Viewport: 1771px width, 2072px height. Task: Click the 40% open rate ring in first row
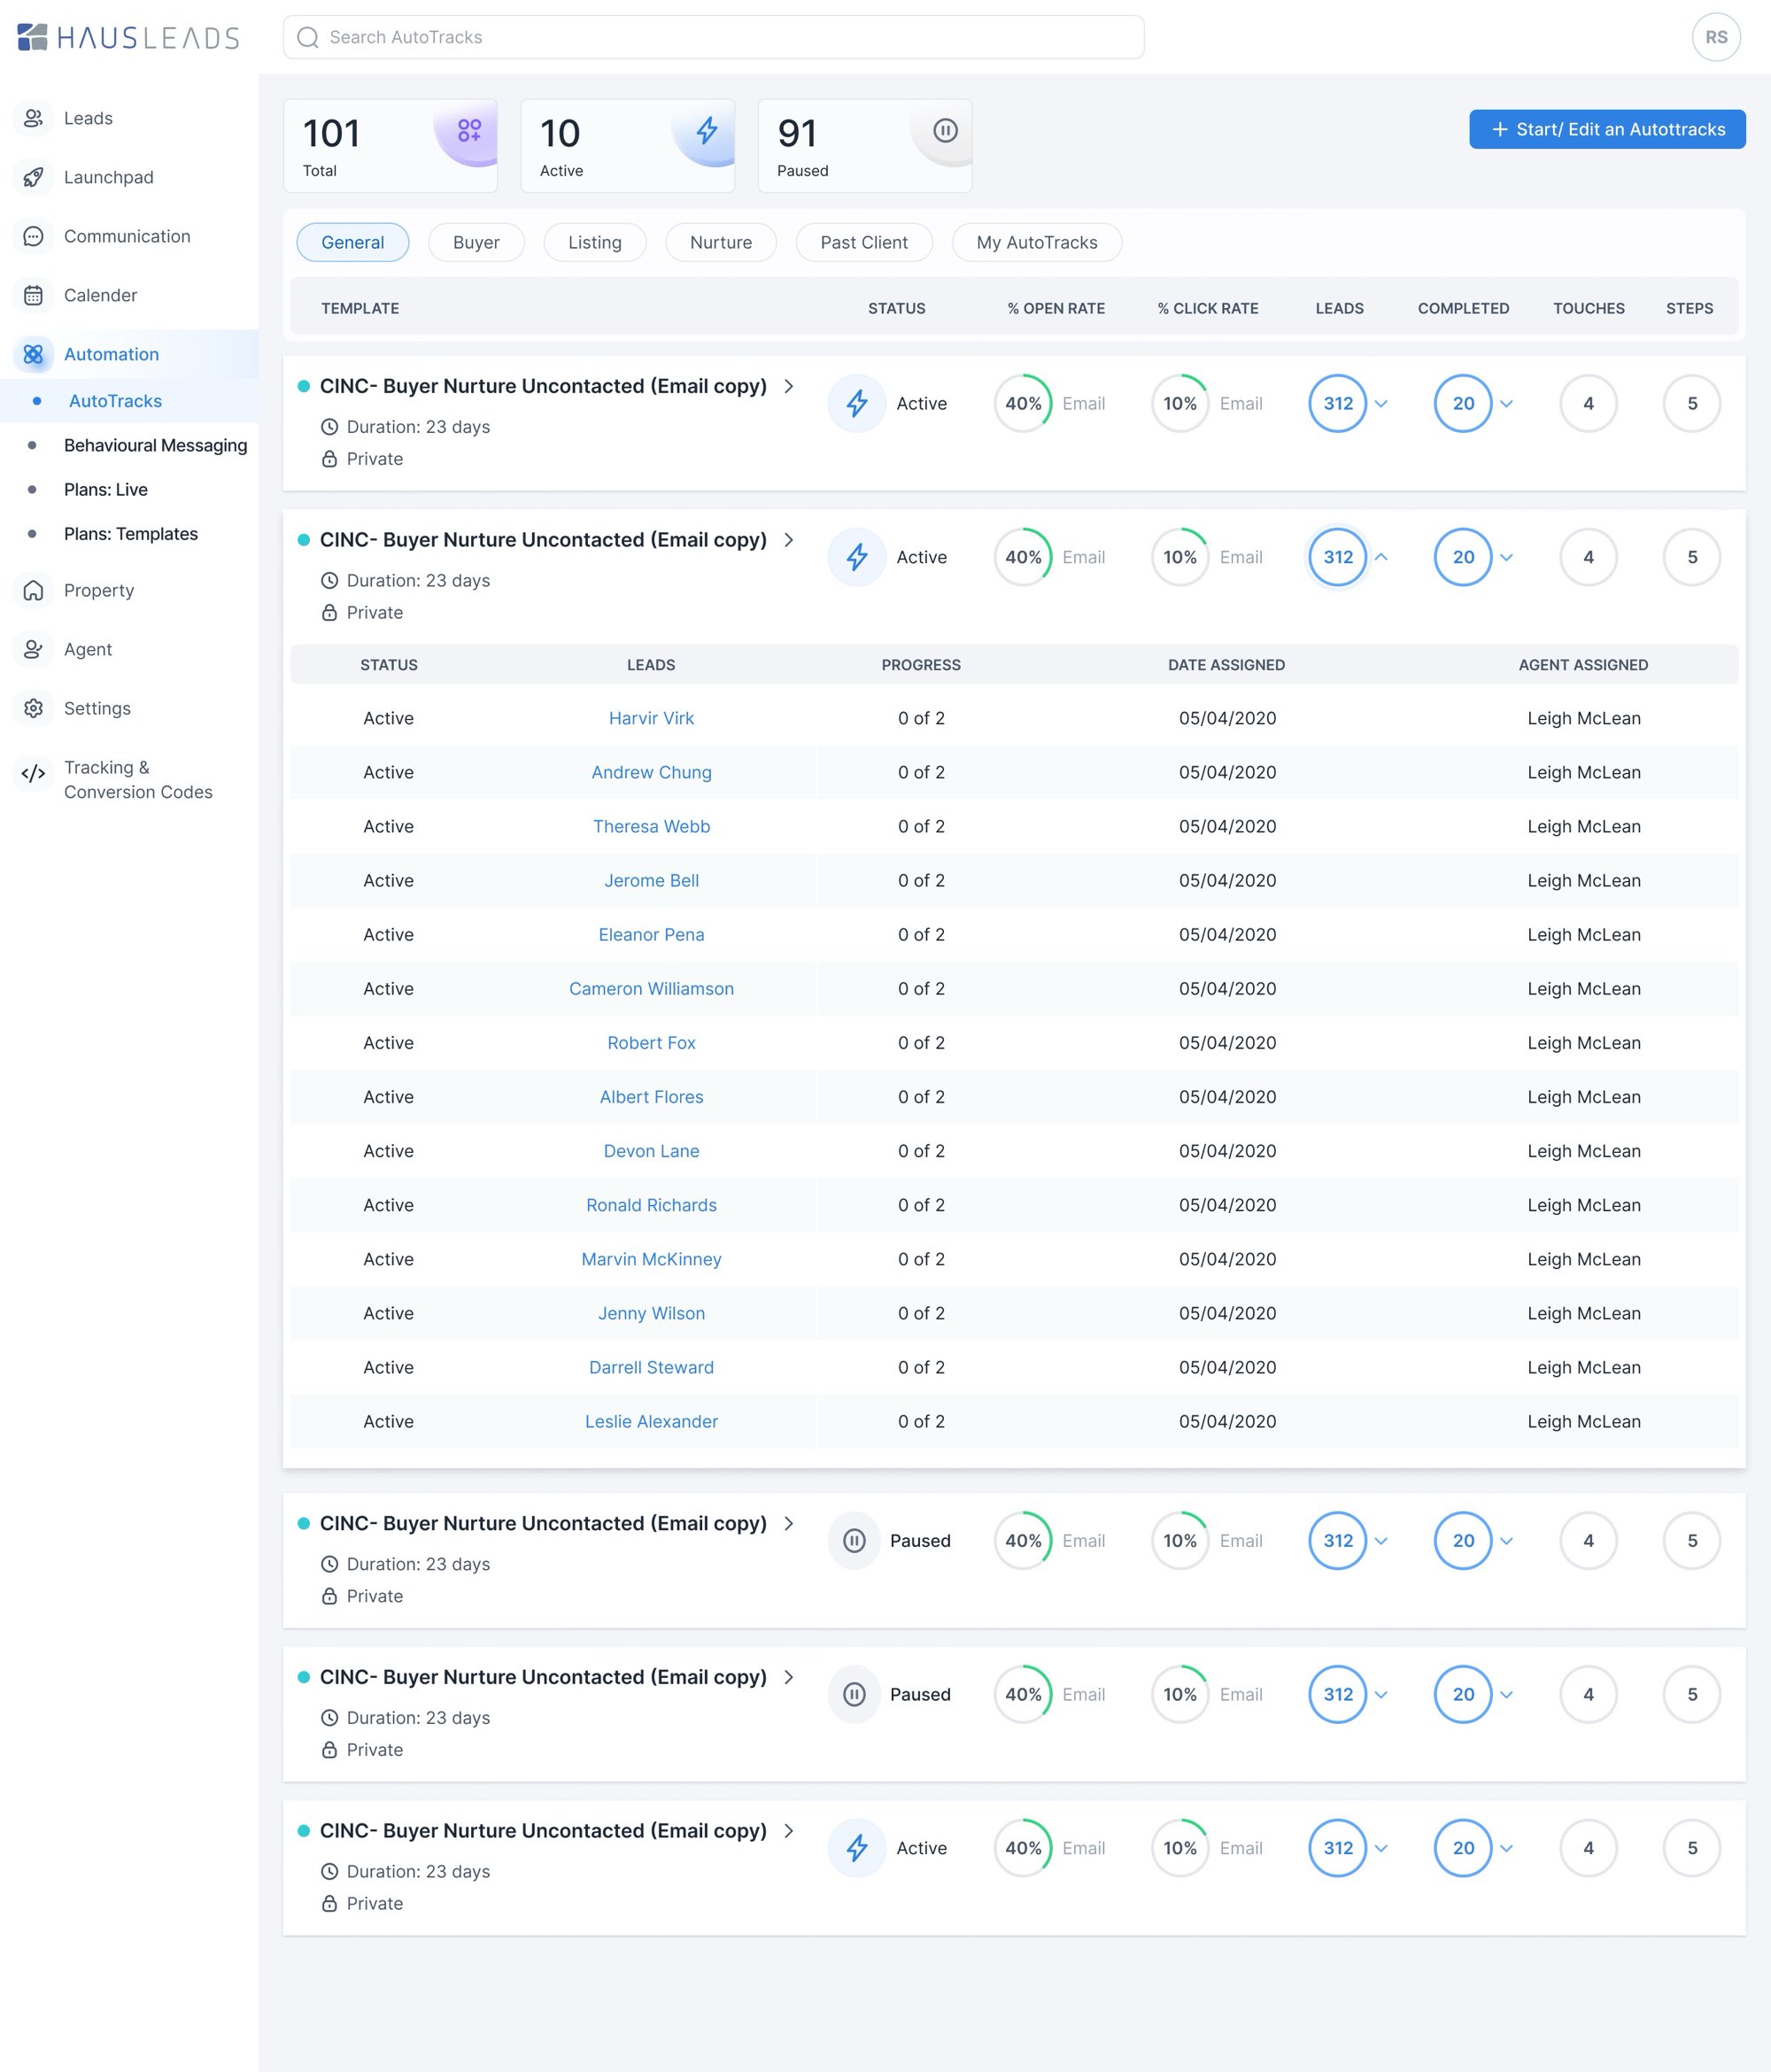[x=1023, y=403]
